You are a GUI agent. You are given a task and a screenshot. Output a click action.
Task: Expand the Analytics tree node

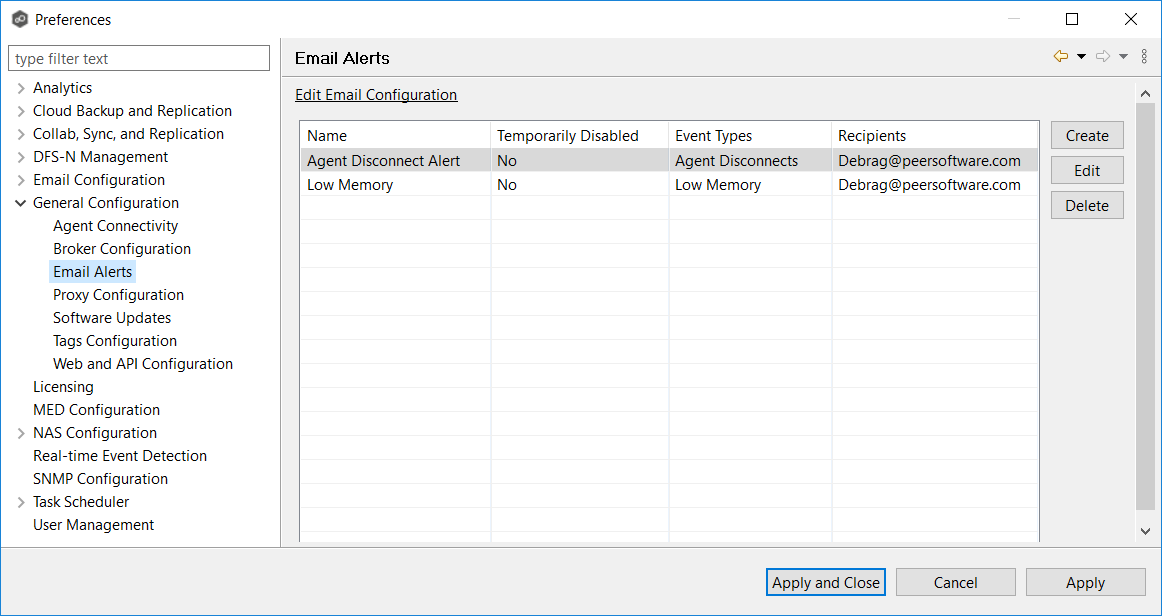coord(21,88)
